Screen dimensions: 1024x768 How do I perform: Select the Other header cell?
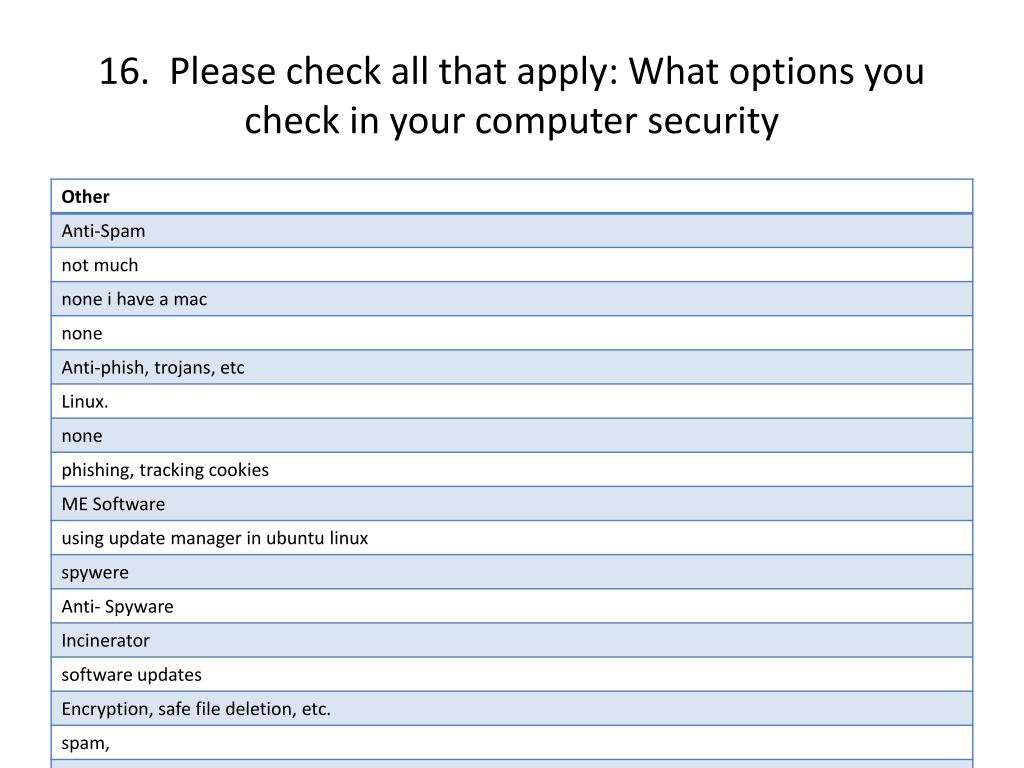point(512,196)
